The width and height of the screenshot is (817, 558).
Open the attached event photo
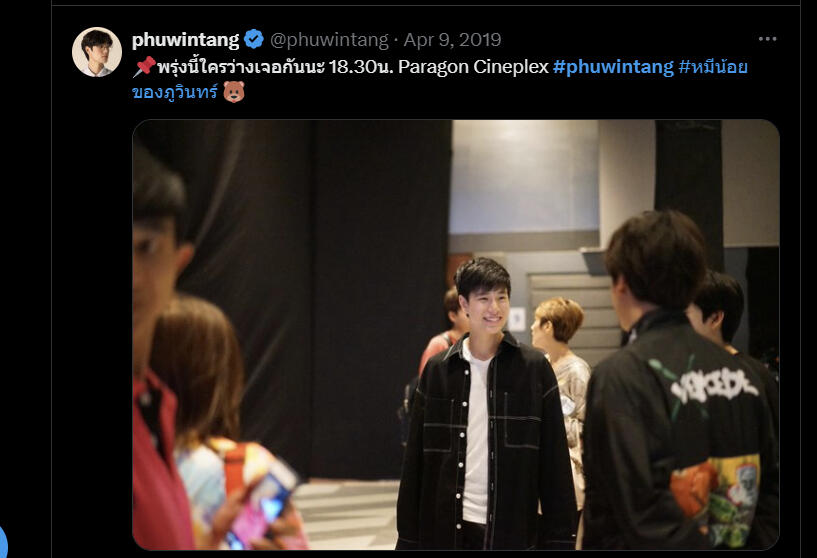pyautogui.click(x=456, y=334)
